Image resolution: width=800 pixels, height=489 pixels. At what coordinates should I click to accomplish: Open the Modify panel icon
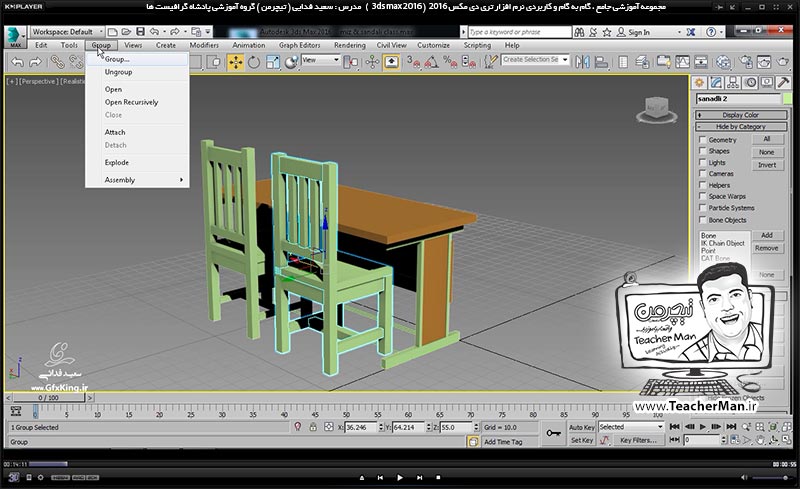coord(716,83)
